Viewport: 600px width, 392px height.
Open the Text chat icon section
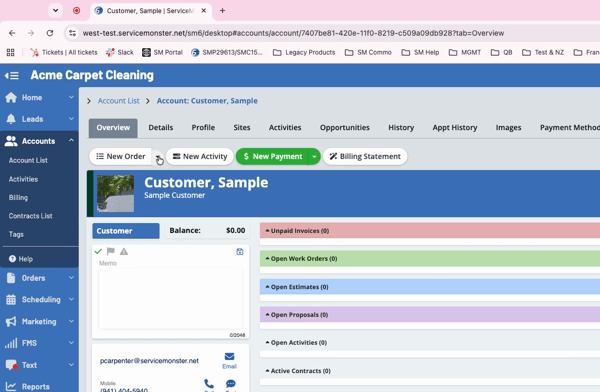click(12, 365)
